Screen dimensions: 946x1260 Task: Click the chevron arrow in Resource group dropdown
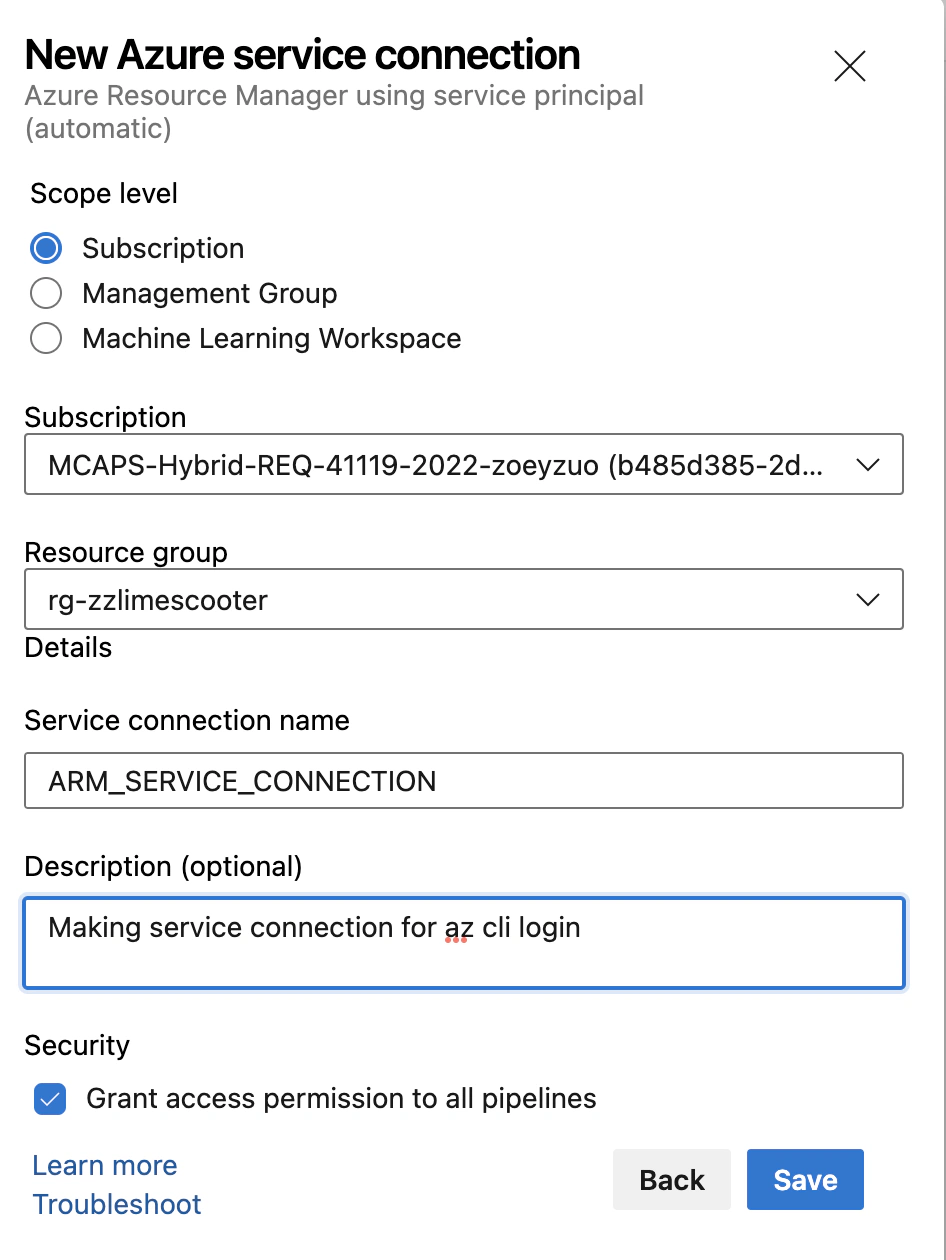click(x=867, y=600)
